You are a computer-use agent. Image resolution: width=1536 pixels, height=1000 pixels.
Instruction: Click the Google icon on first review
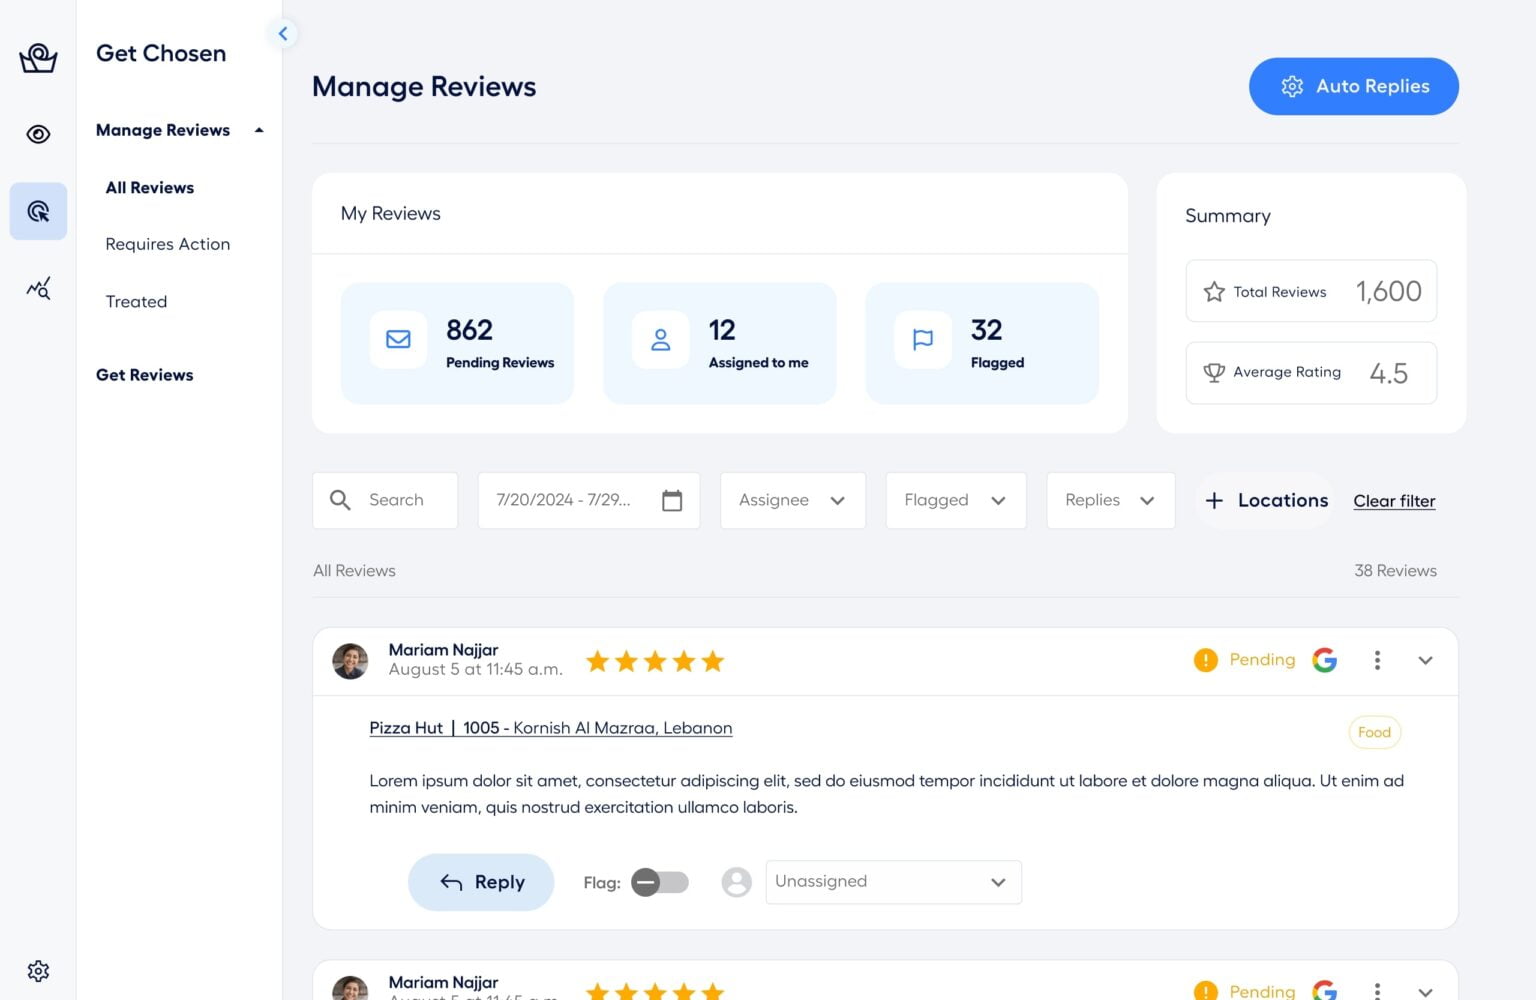pos(1325,660)
